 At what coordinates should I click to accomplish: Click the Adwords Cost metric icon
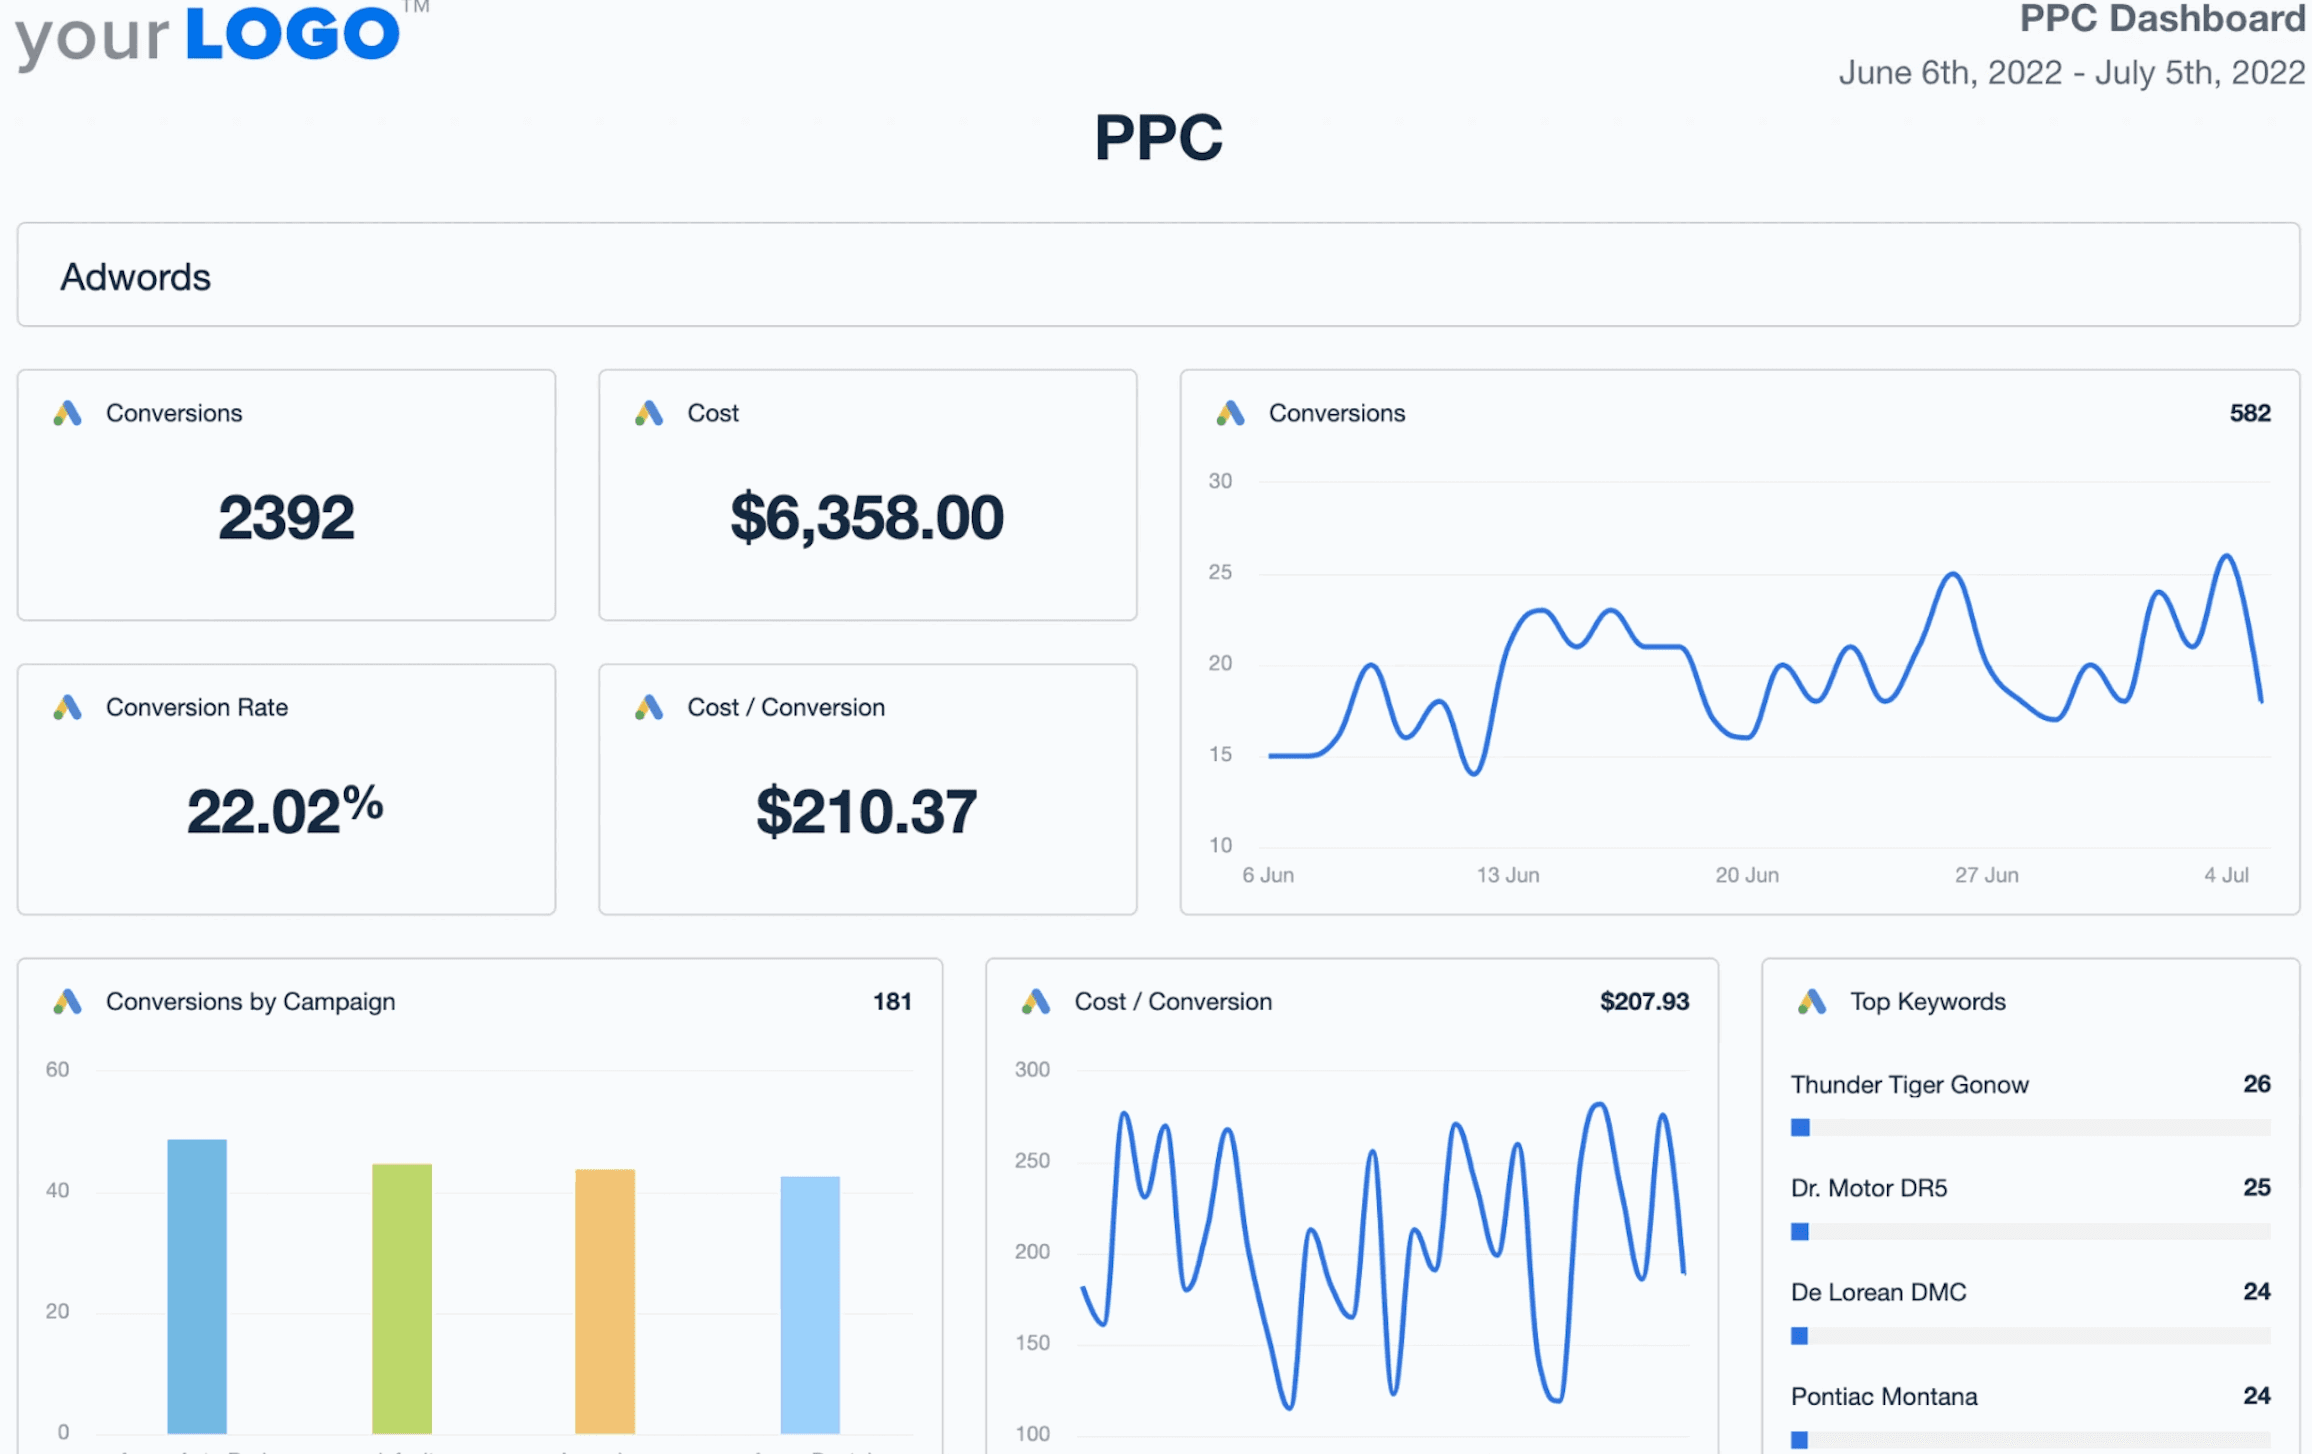point(653,412)
